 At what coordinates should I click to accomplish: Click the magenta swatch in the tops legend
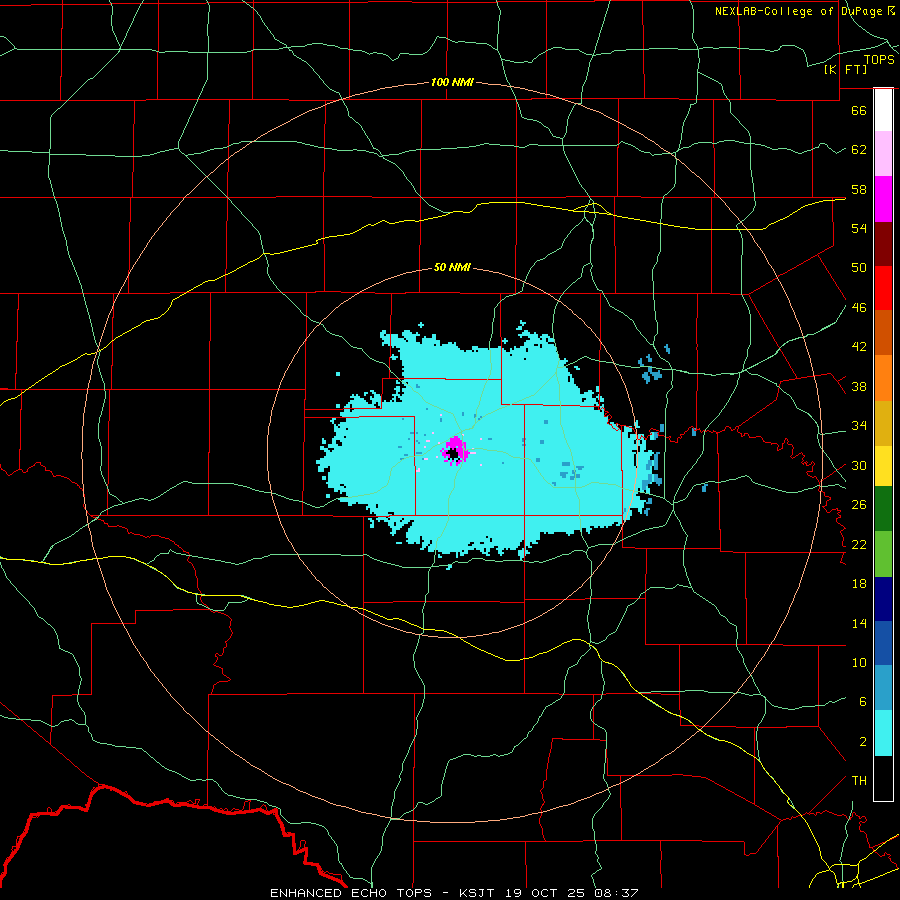pos(883,199)
